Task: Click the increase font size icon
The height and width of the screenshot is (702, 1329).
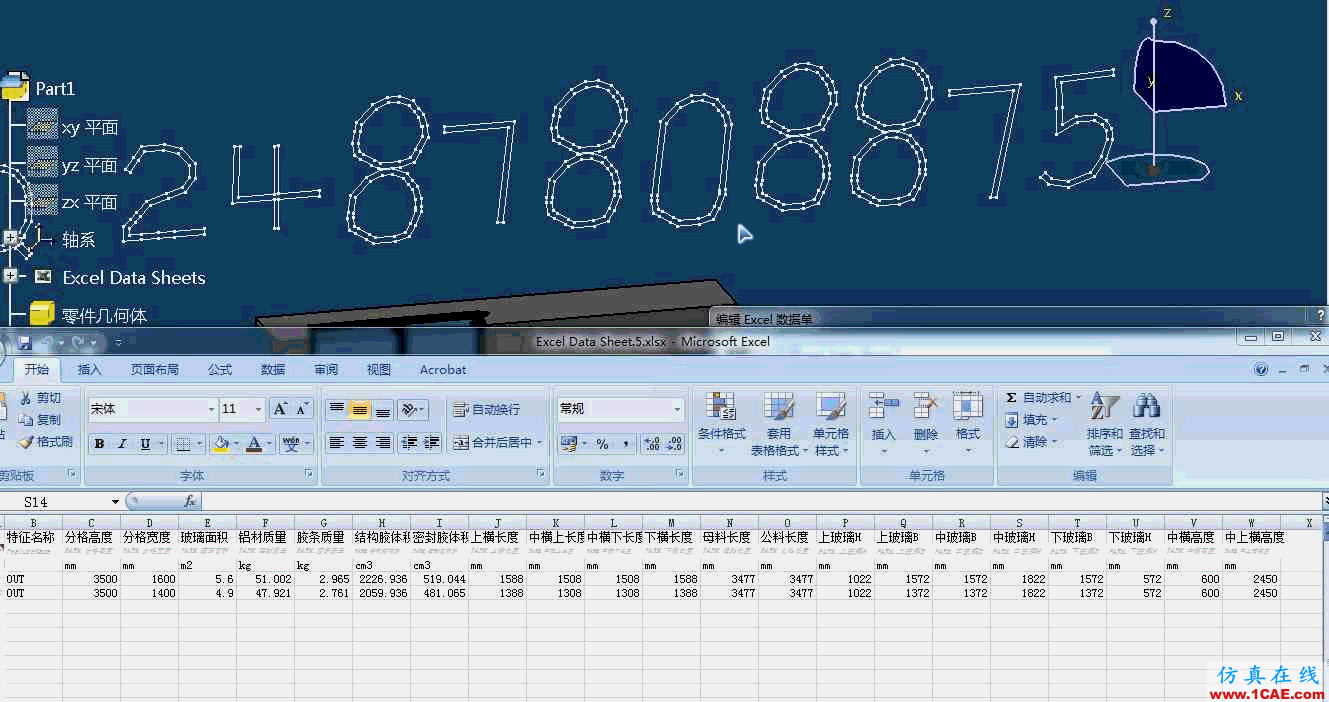Action: 281,409
